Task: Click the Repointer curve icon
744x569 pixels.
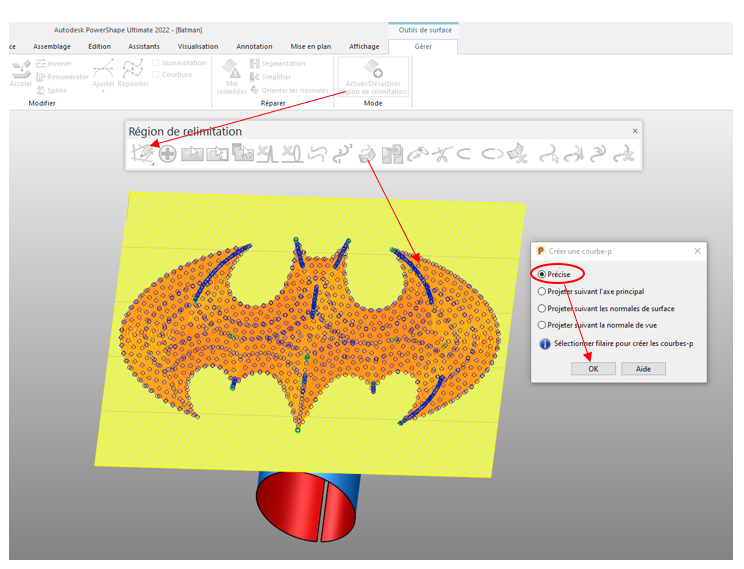Action: [x=133, y=68]
